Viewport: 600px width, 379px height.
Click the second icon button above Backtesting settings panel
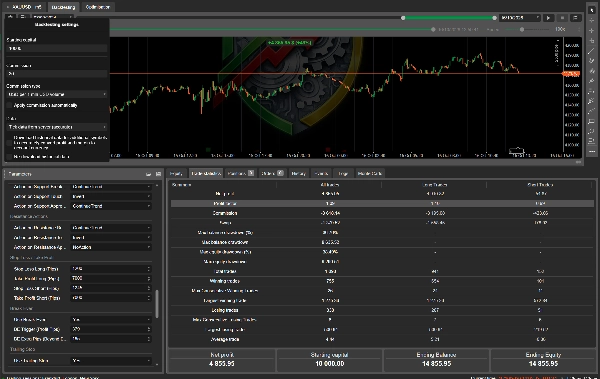tap(23, 17)
